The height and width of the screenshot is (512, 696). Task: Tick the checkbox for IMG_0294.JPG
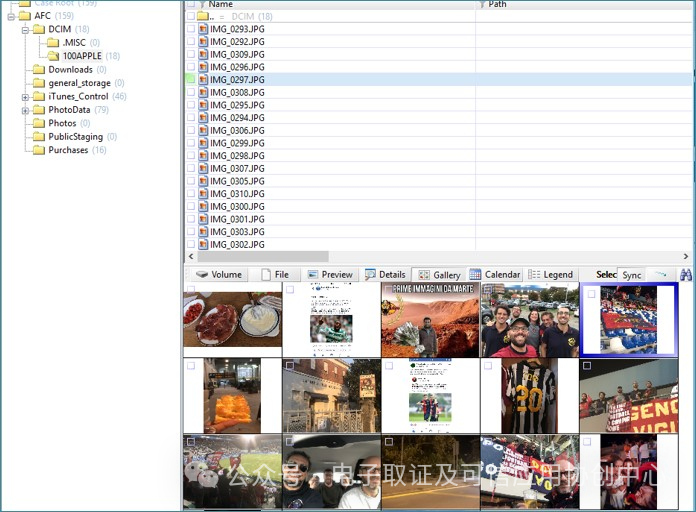(x=191, y=118)
